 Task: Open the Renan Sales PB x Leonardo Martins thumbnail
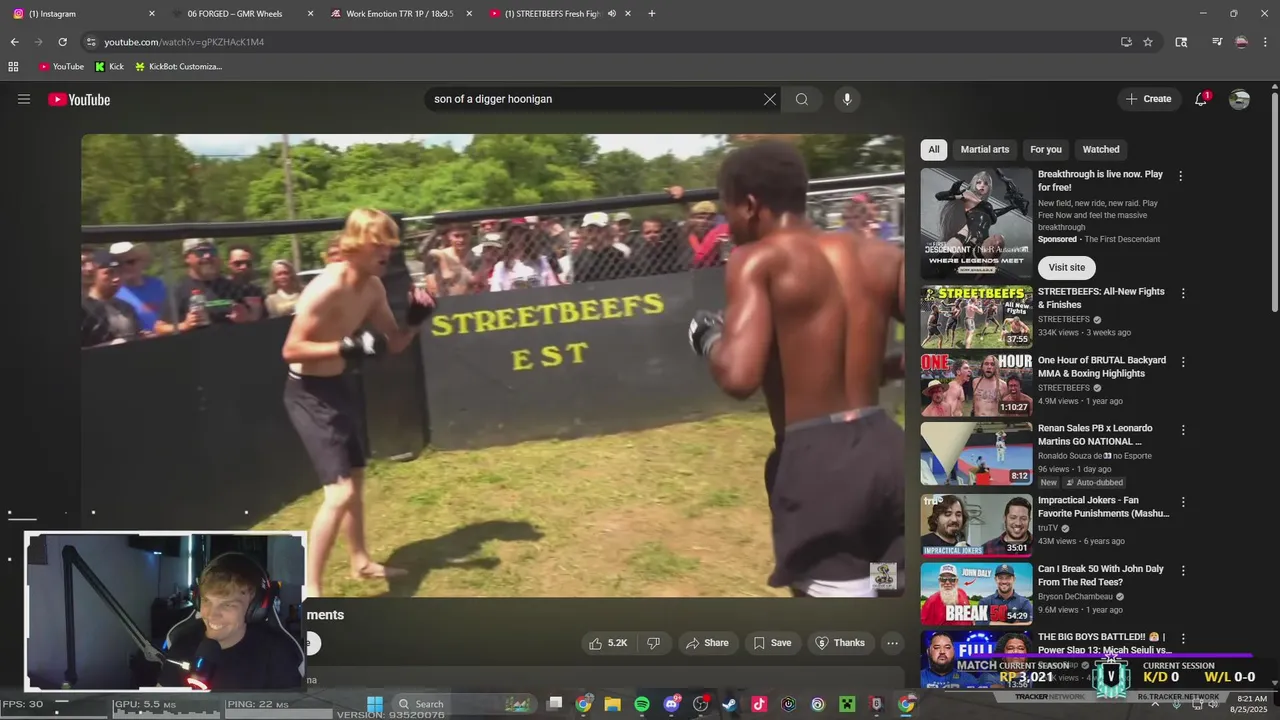[976, 453]
